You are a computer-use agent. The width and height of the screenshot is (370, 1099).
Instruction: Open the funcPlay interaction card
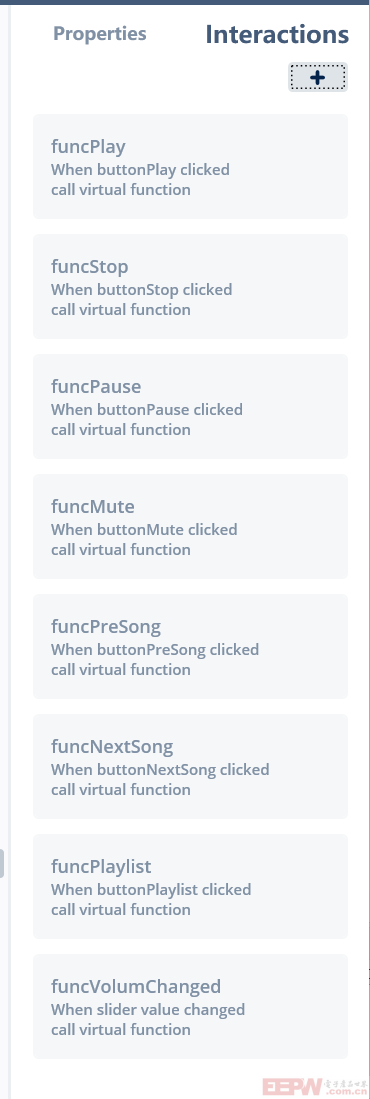pyautogui.click(x=191, y=167)
